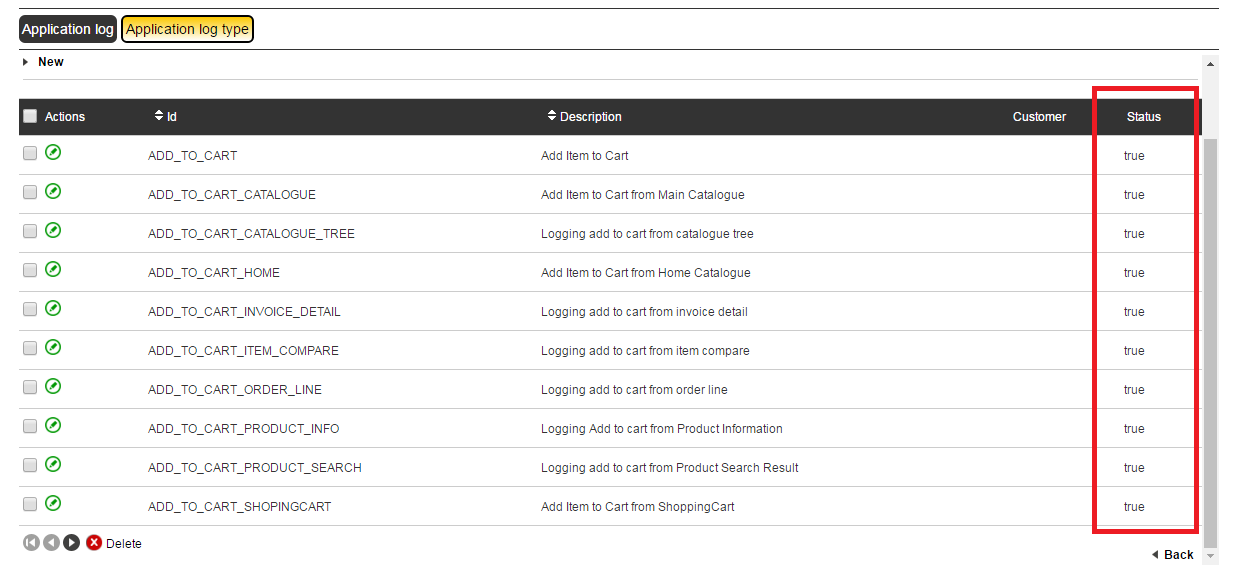Click the red Delete icon
This screenshot has width=1241, height=580.
(x=93, y=542)
